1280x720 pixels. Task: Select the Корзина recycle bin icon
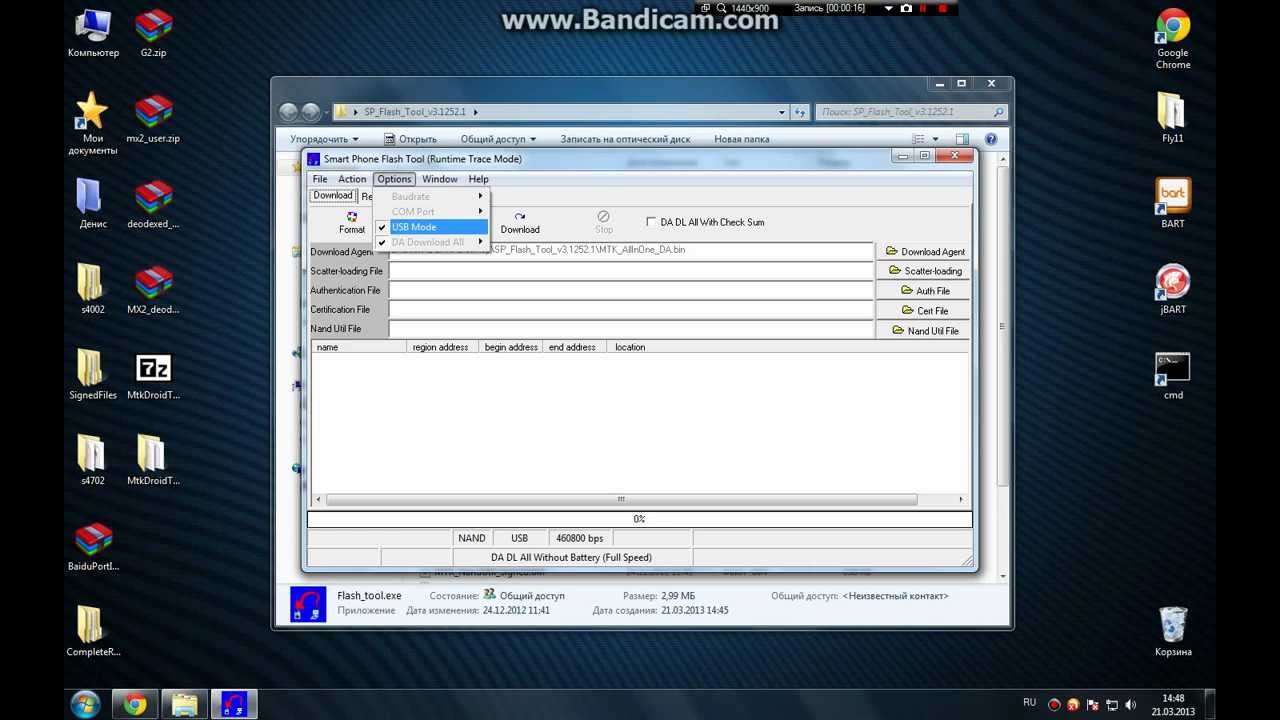pyautogui.click(x=1173, y=632)
